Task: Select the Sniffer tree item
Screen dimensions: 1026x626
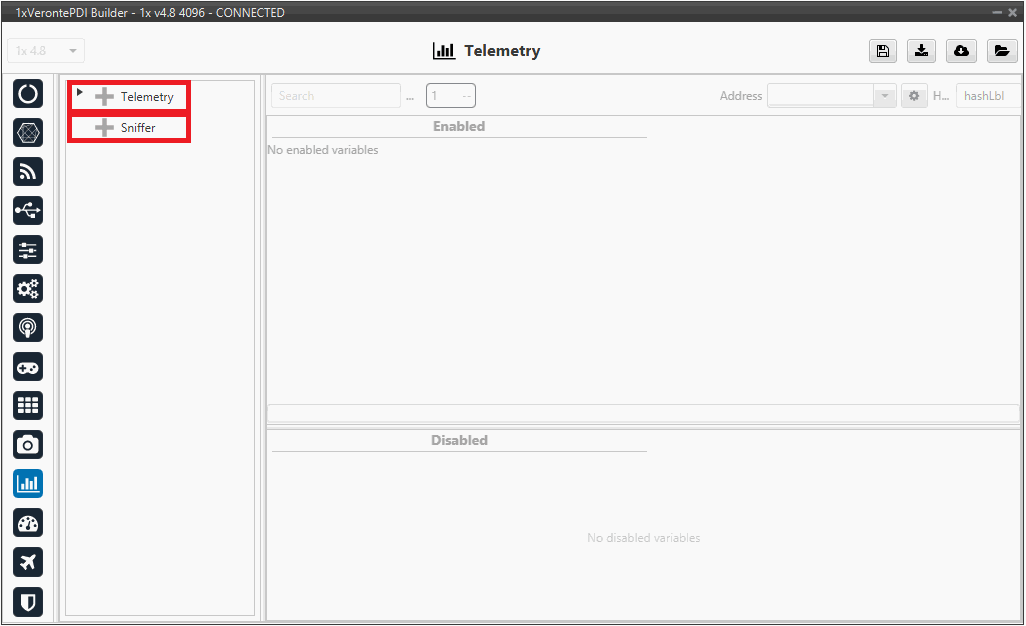Action: 138,128
